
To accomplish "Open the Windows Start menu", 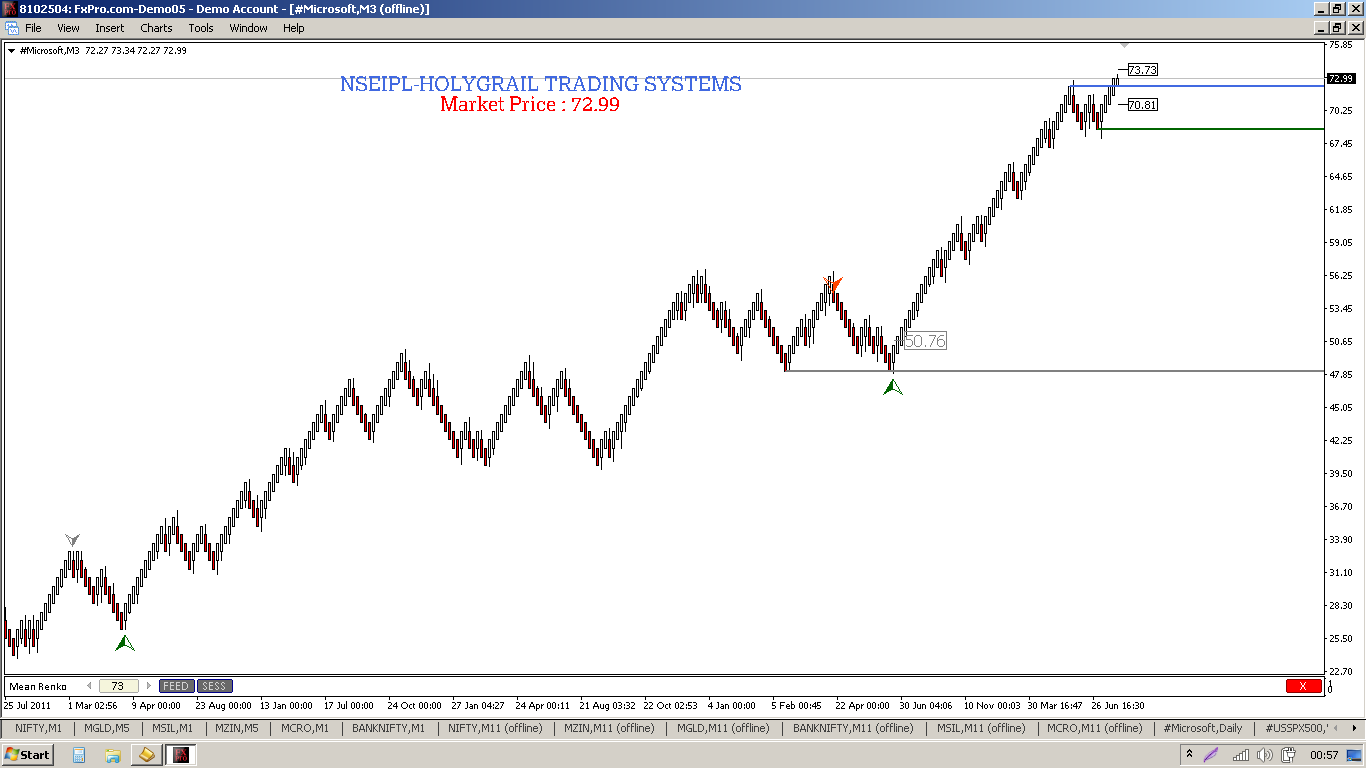I will pos(28,754).
